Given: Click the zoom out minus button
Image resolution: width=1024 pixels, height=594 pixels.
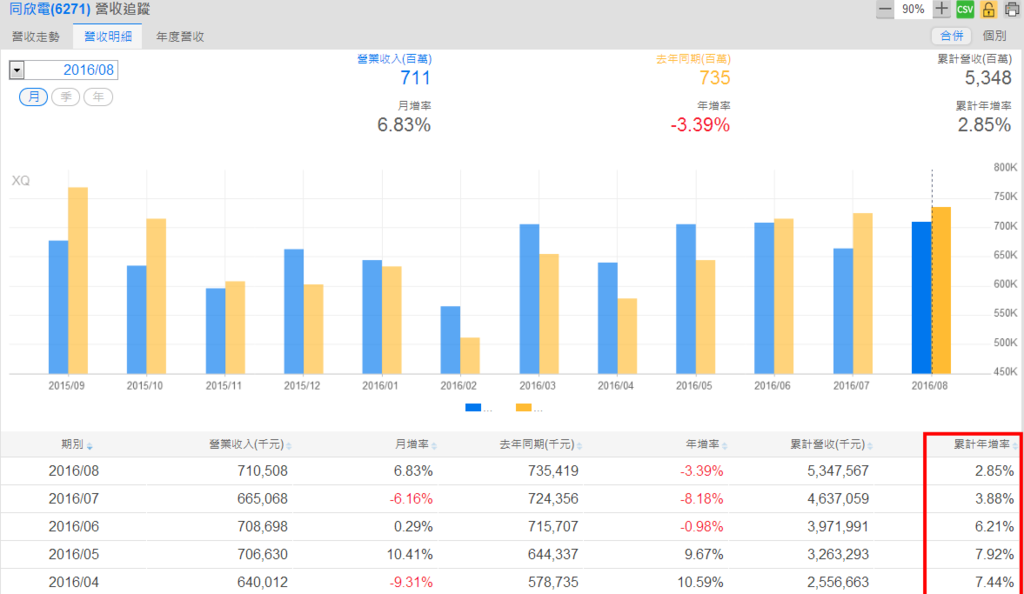Looking at the screenshot, I should tap(884, 9).
